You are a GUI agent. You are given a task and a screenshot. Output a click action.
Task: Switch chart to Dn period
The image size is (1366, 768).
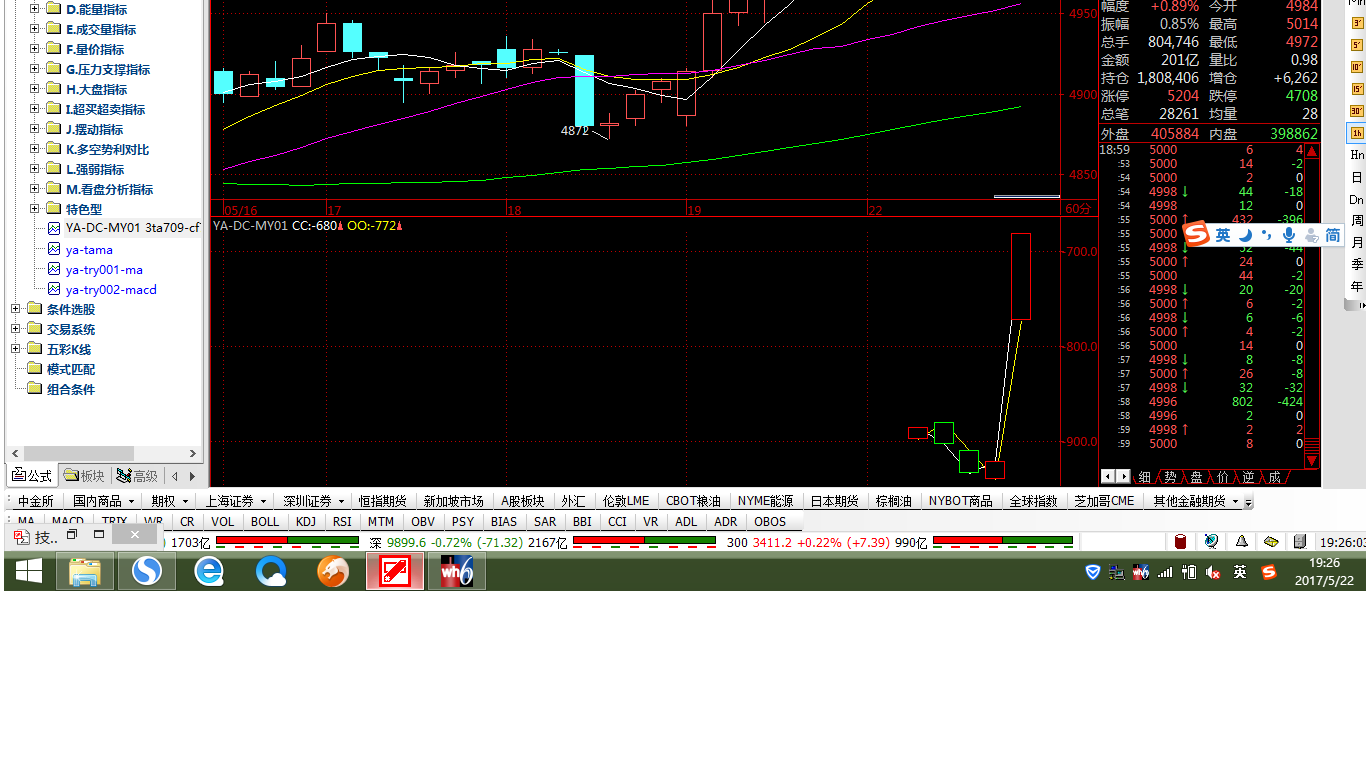[x=1357, y=199]
